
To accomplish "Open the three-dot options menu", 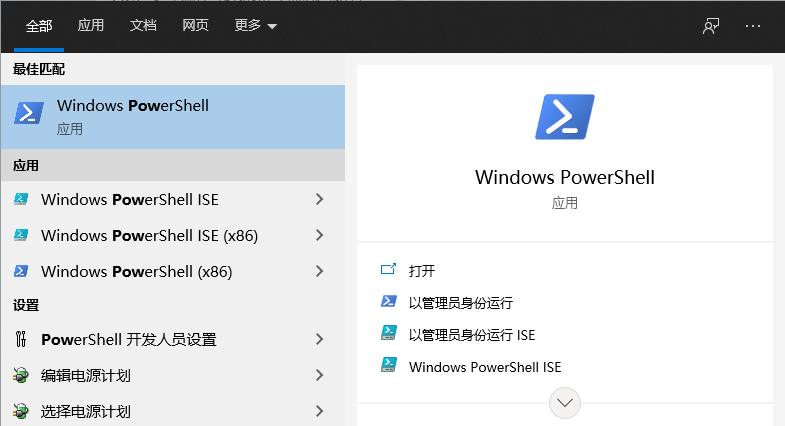I will point(752,26).
